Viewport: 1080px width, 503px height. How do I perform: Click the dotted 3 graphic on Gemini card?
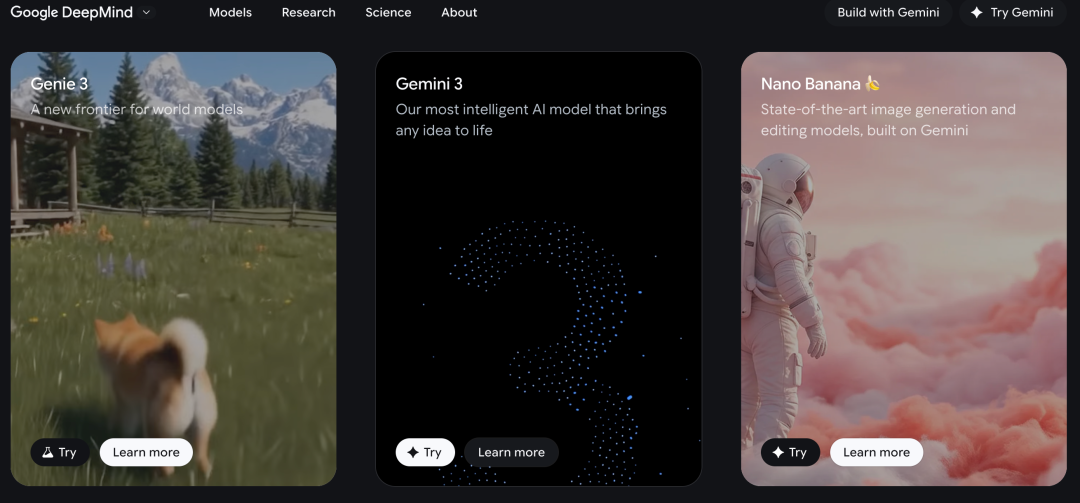(x=551, y=351)
